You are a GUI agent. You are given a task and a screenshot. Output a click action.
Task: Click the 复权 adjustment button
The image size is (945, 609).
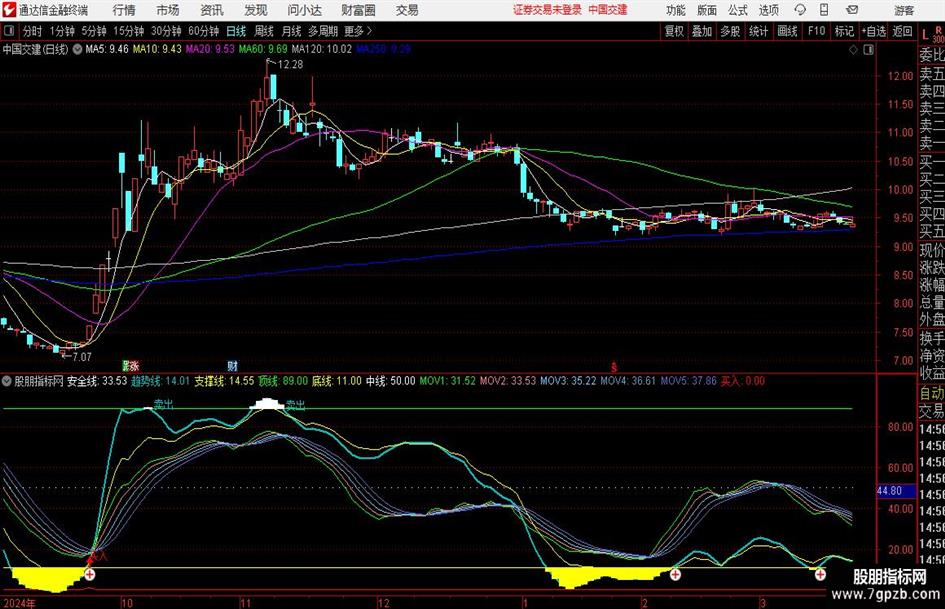pos(674,31)
